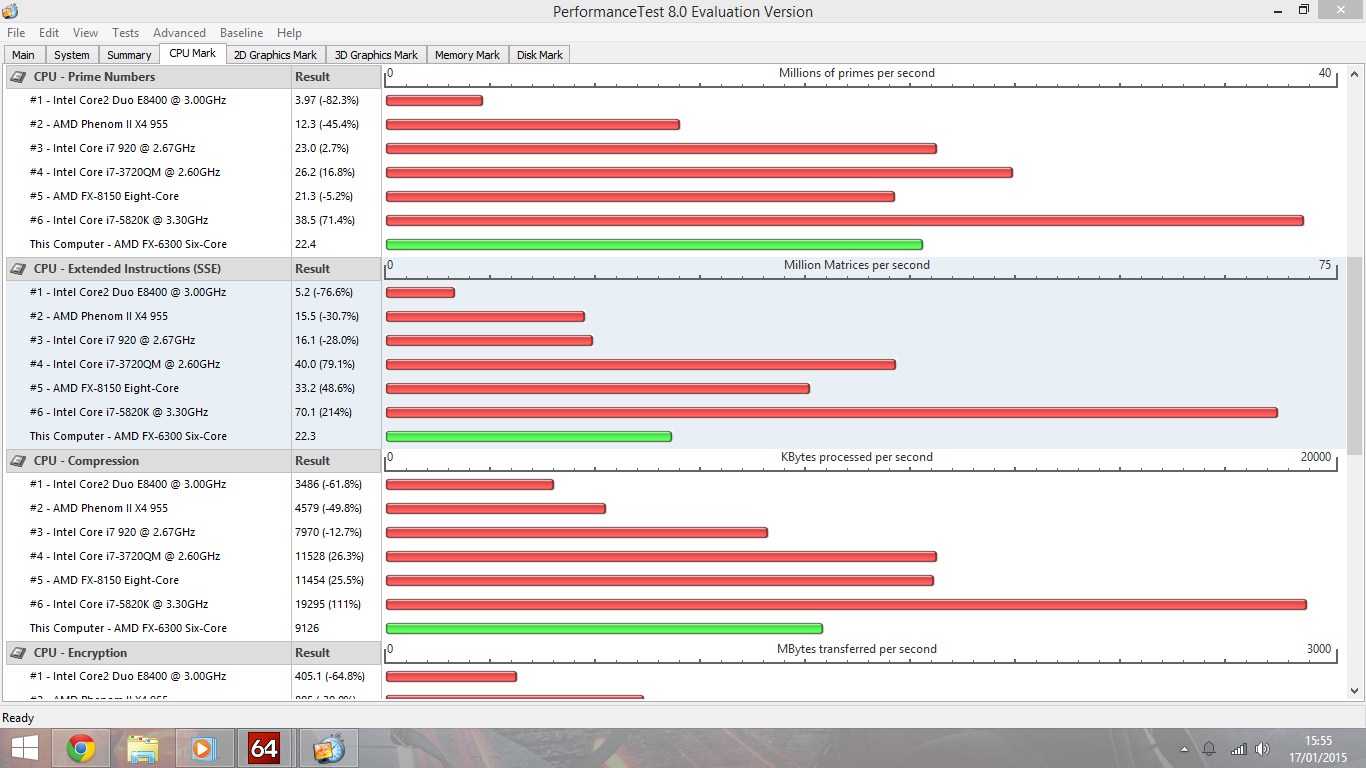Open the network signal tray icon
This screenshot has height=768, width=1366.
click(x=1238, y=749)
